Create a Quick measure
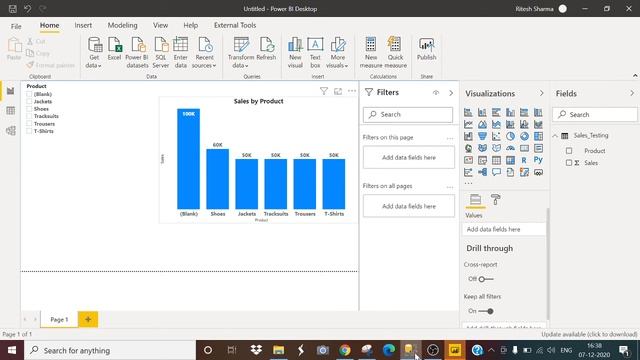 tap(396, 53)
